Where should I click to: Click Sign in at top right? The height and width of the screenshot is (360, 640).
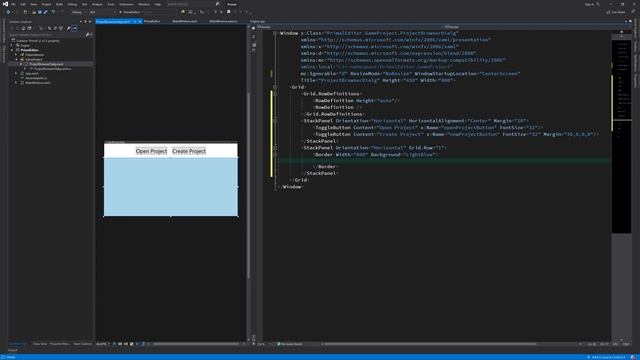(589, 4)
